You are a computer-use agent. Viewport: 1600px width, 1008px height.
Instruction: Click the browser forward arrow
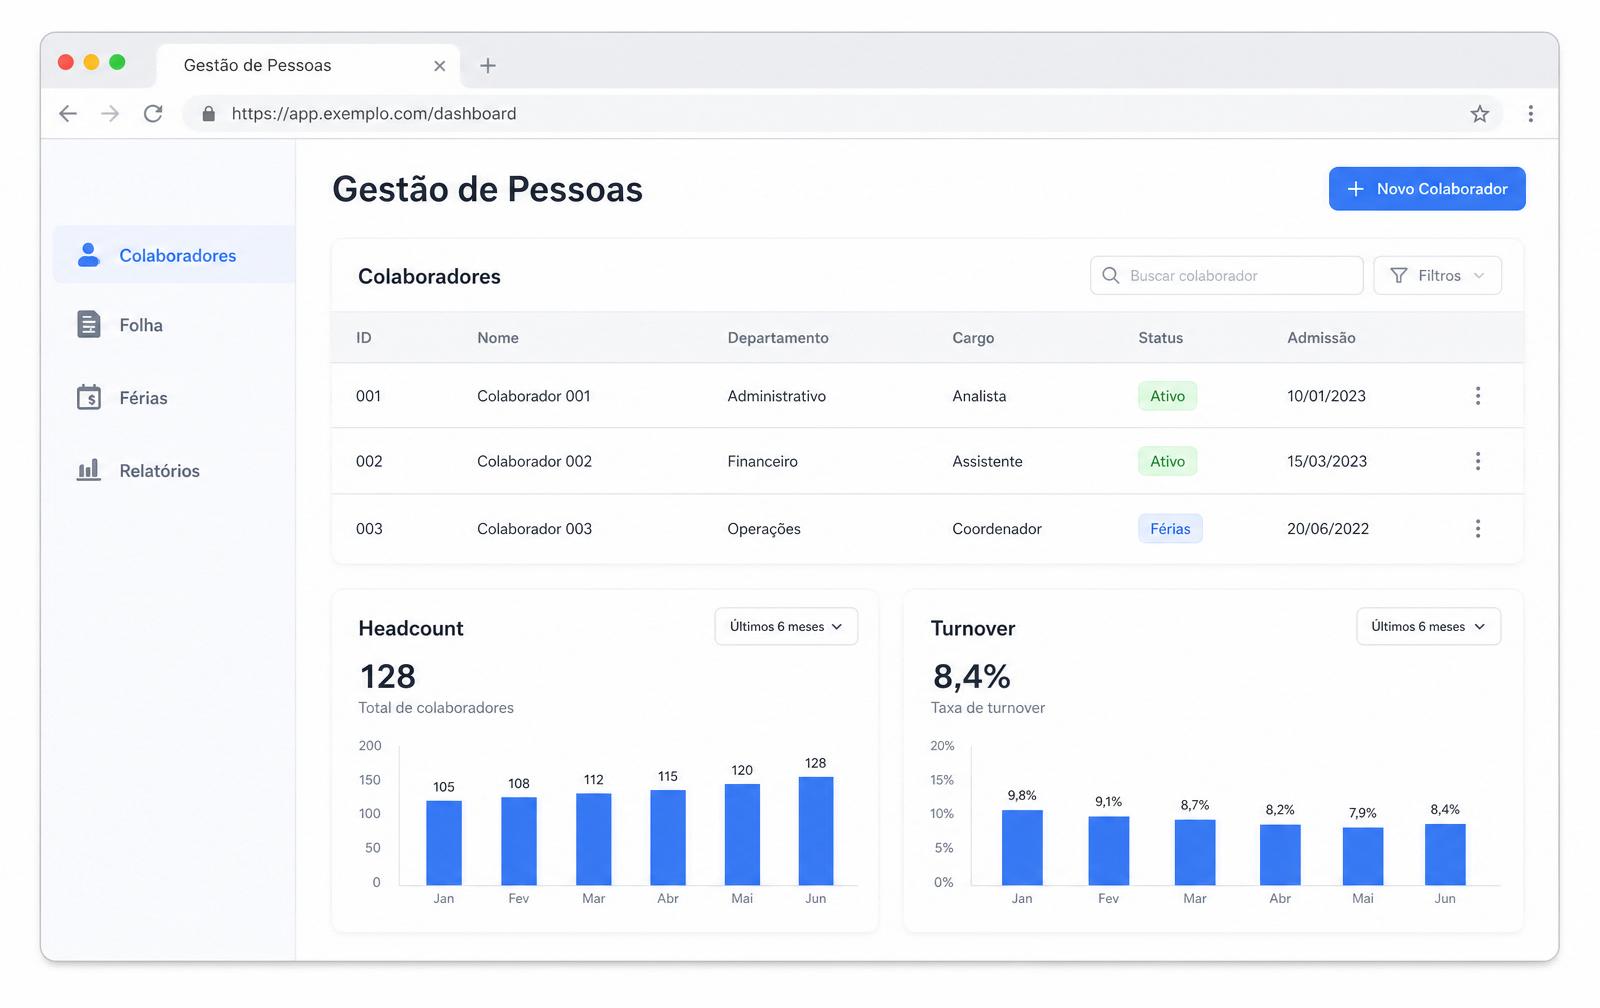110,114
